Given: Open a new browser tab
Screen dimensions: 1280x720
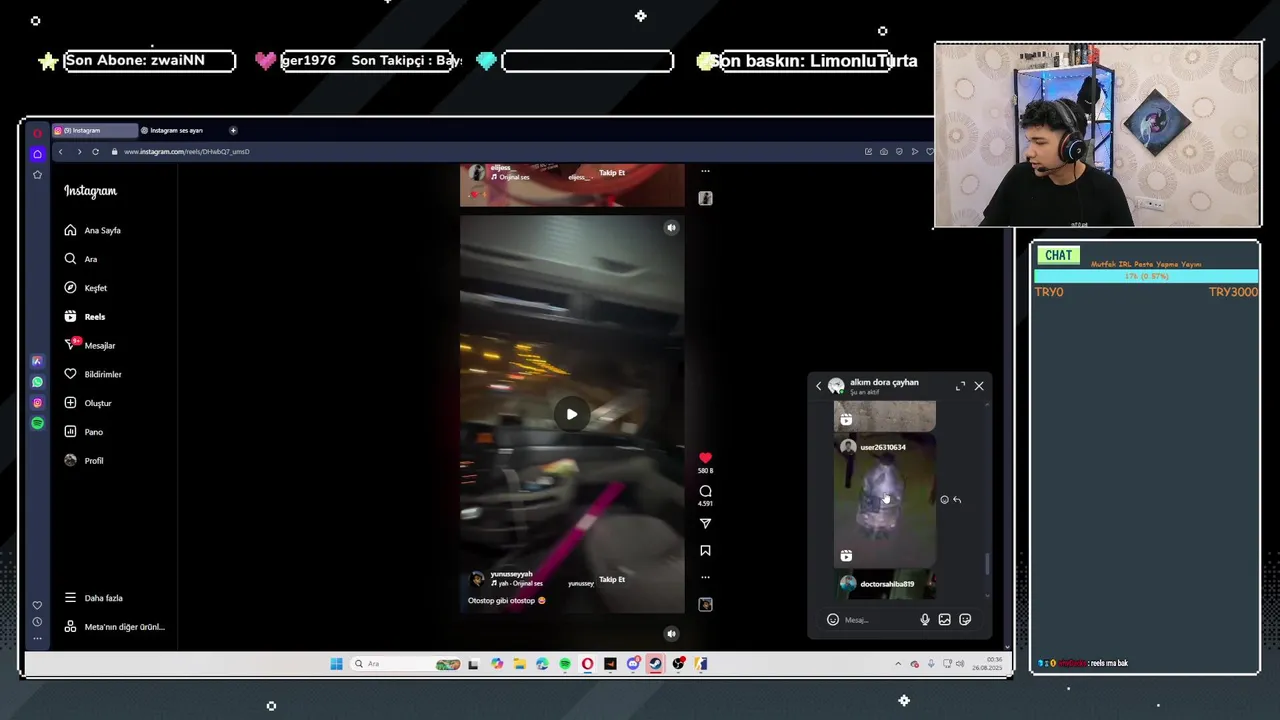Looking at the screenshot, I should pyautogui.click(x=233, y=130).
